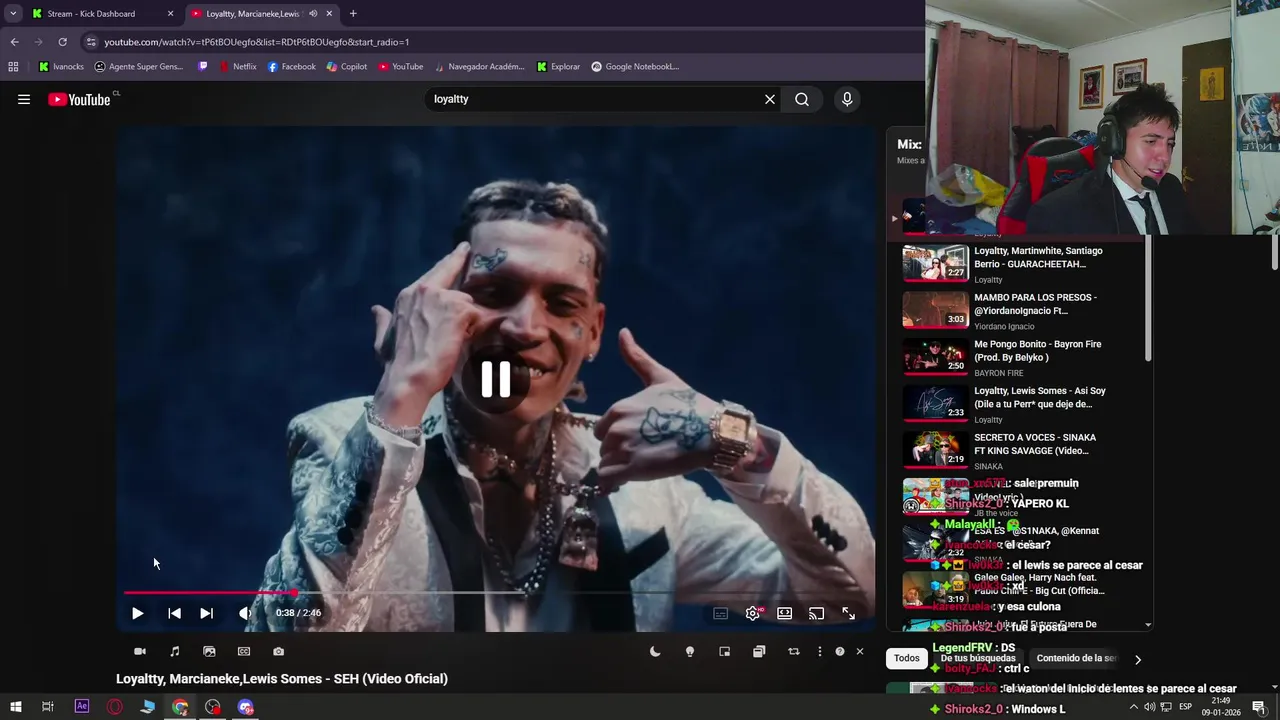The width and height of the screenshot is (1280, 720).
Task: Open the three-dot extension options menu
Action: click(819, 651)
